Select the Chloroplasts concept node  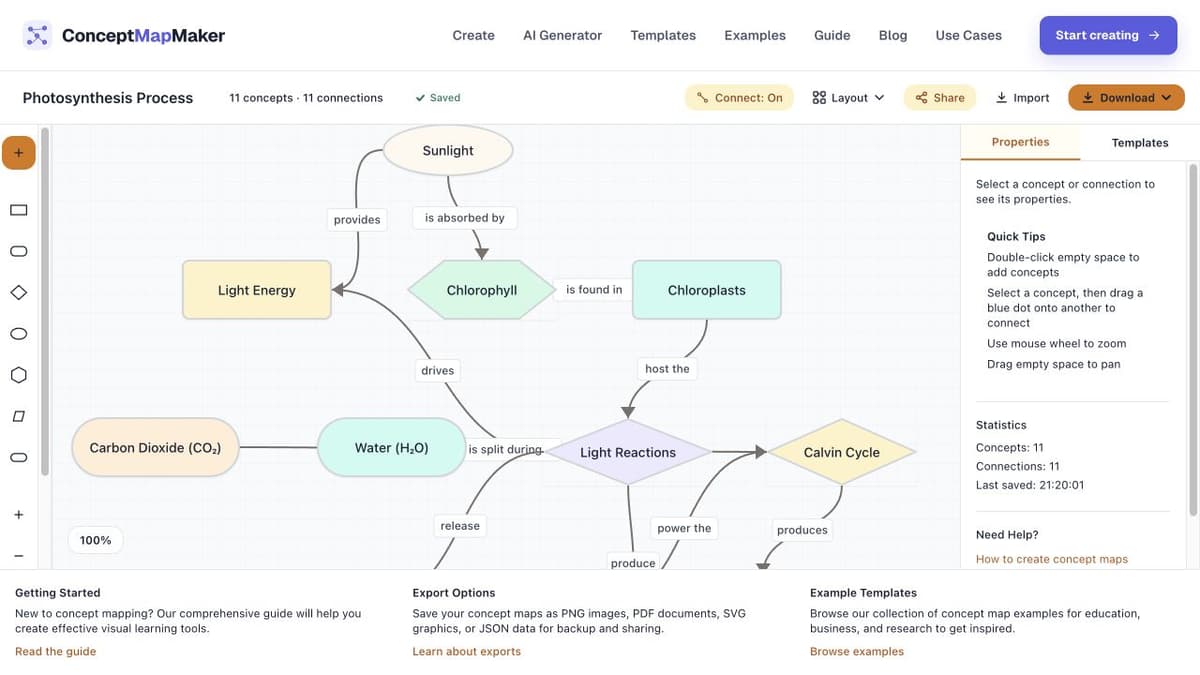[707, 290]
